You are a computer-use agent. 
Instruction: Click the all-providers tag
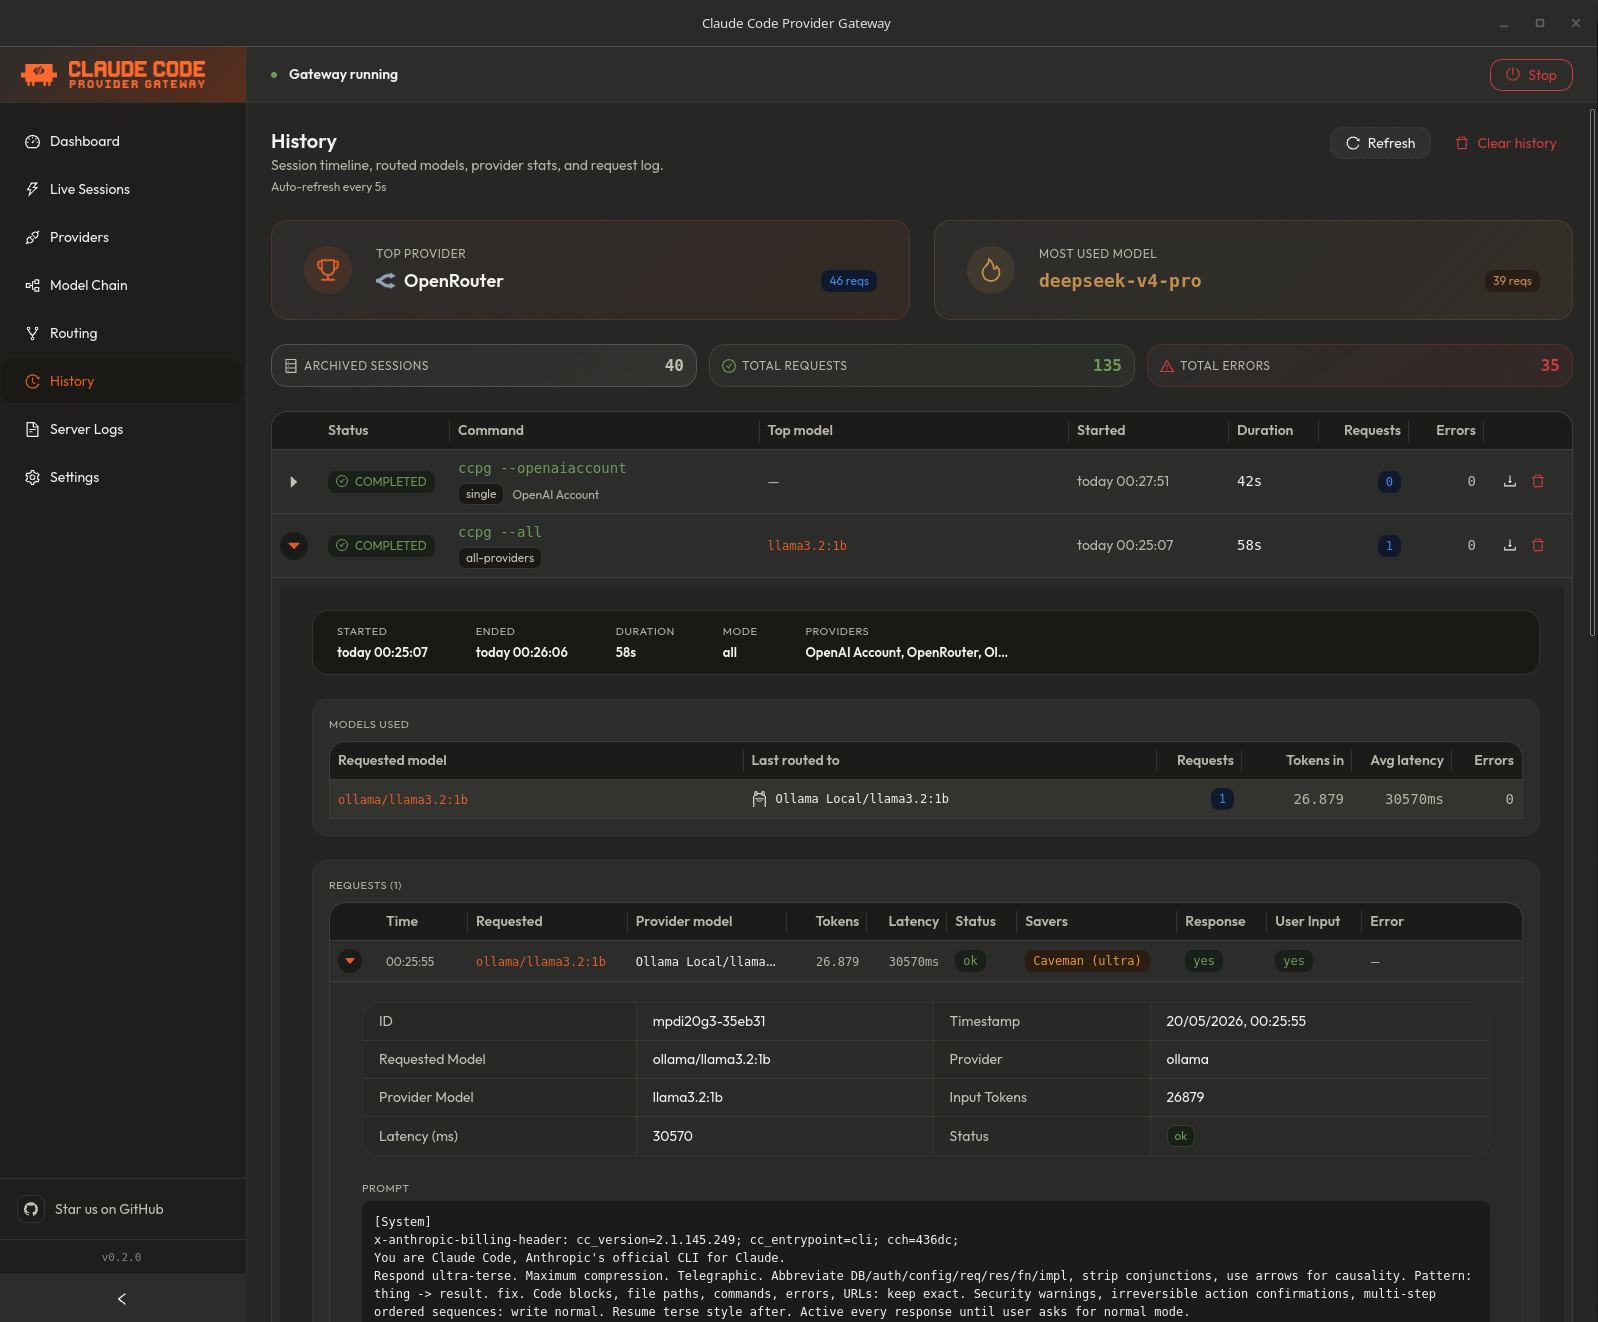(500, 558)
